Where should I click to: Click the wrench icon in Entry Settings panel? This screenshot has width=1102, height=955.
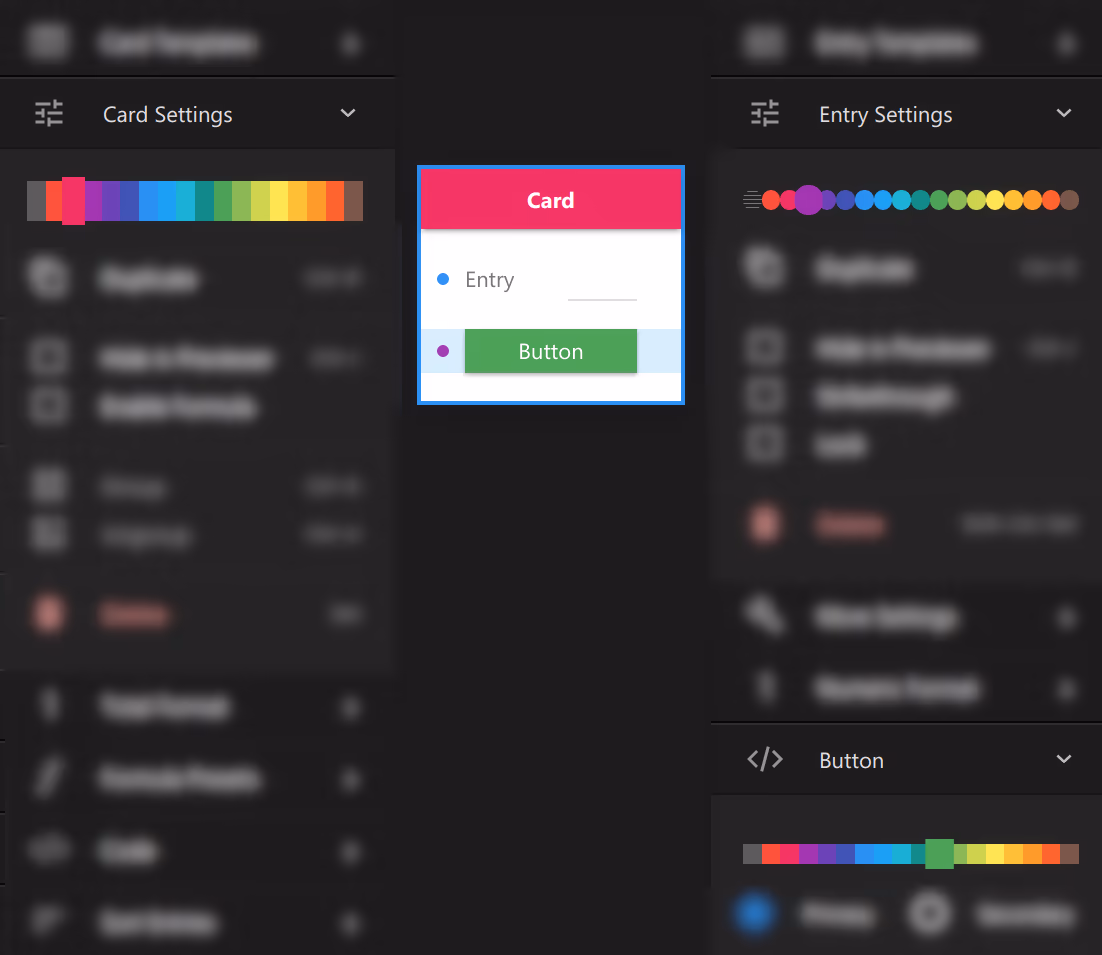pyautogui.click(x=765, y=618)
